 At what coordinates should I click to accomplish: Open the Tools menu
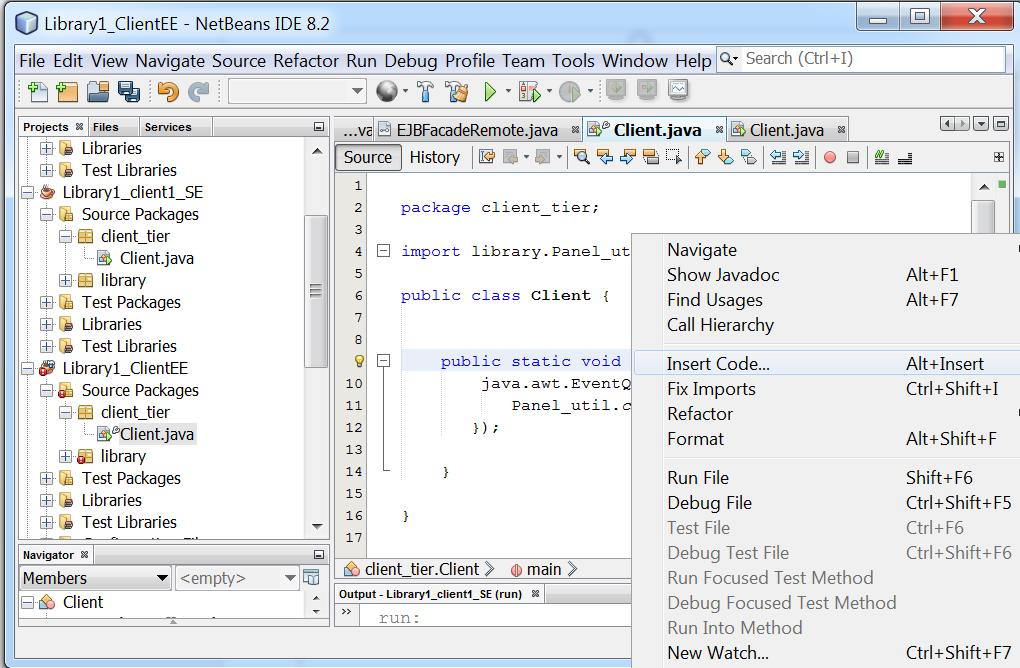tap(573, 60)
